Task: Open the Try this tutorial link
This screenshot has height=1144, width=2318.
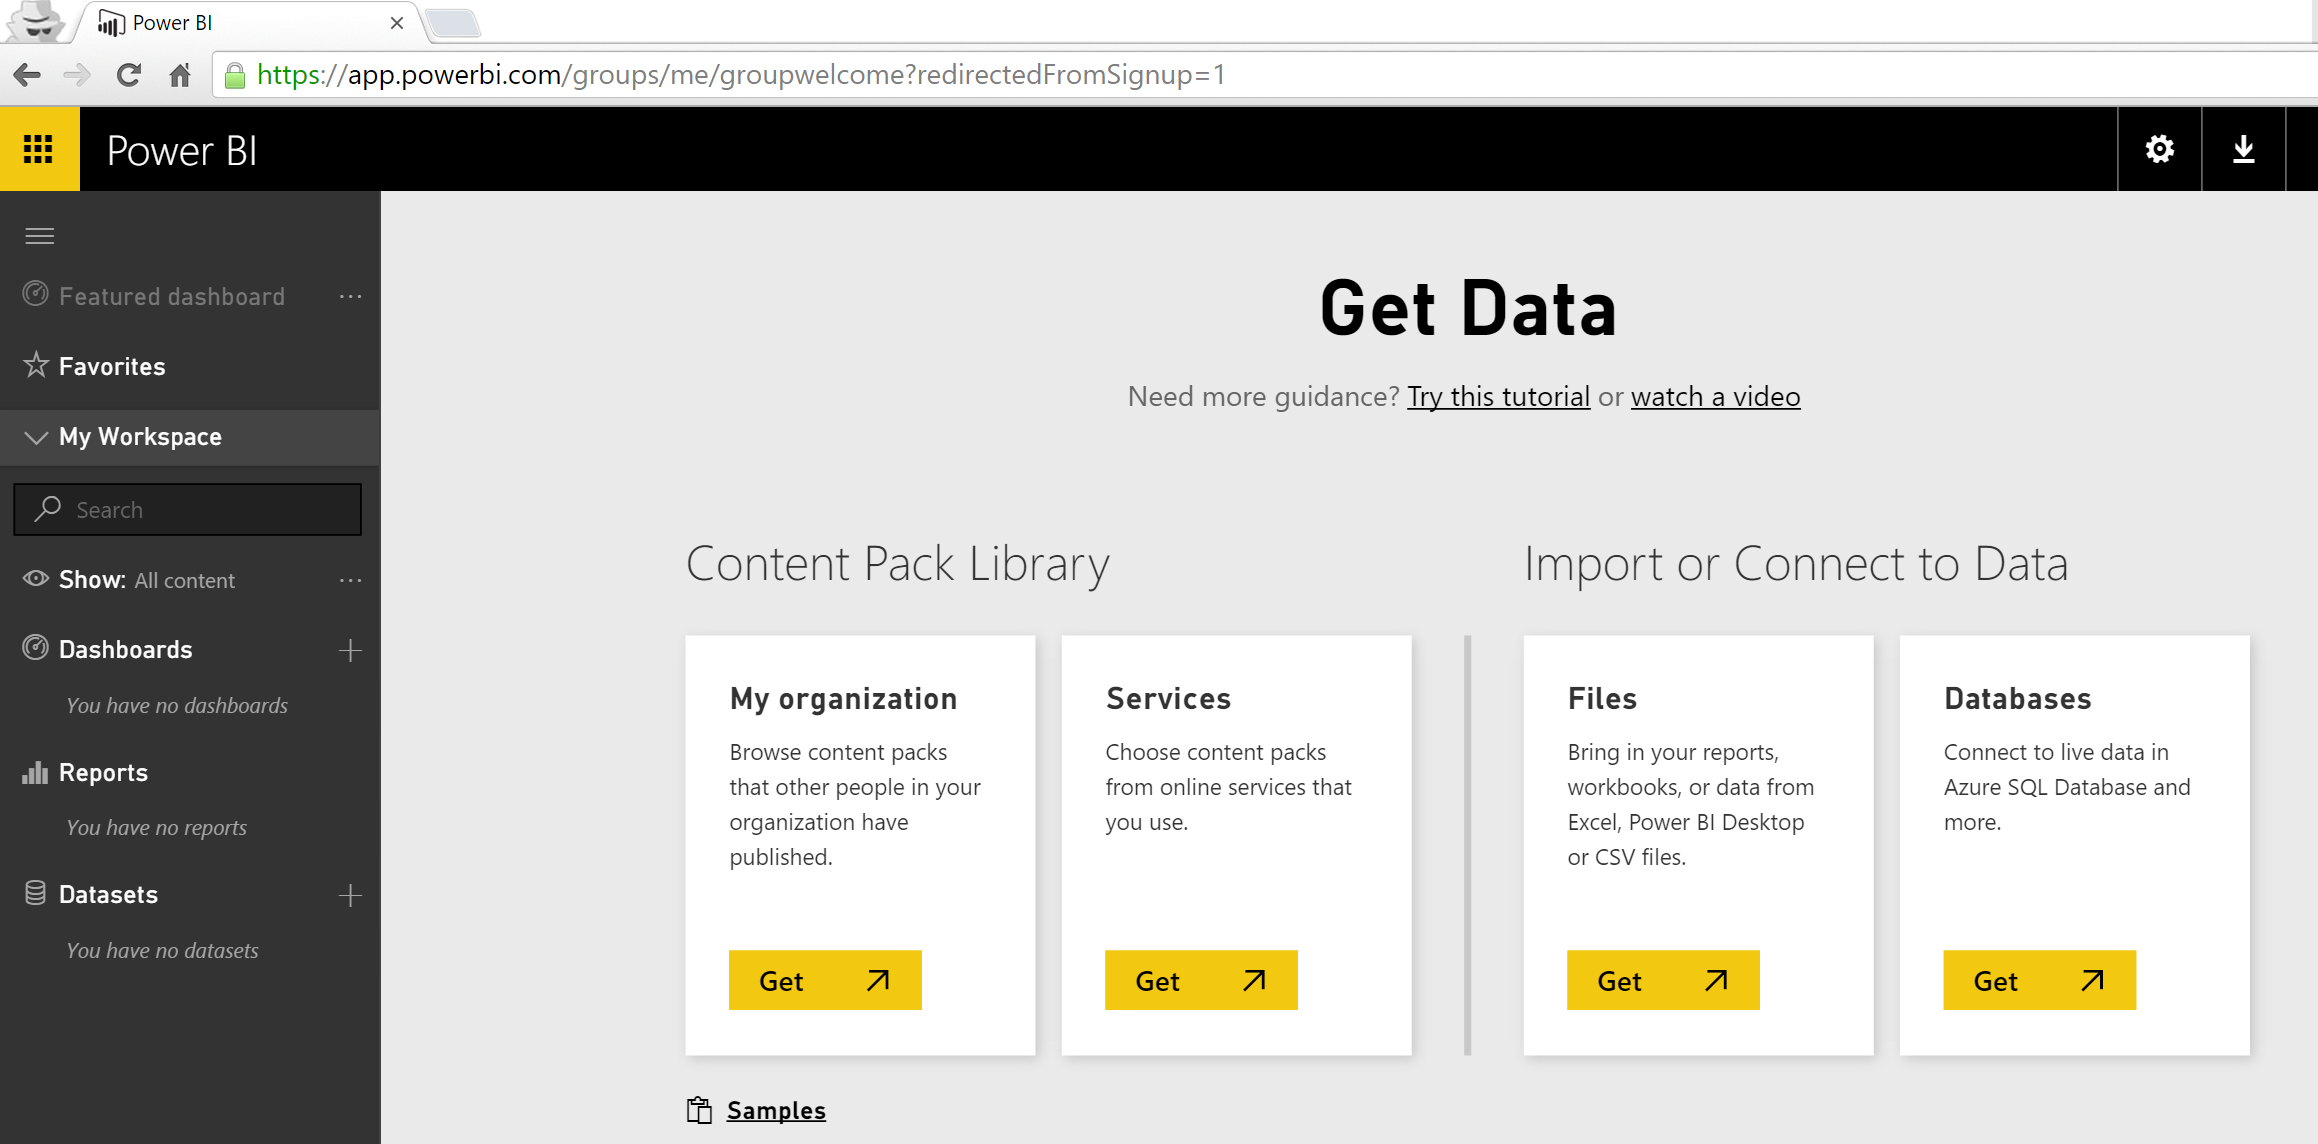Action: pos(1498,396)
